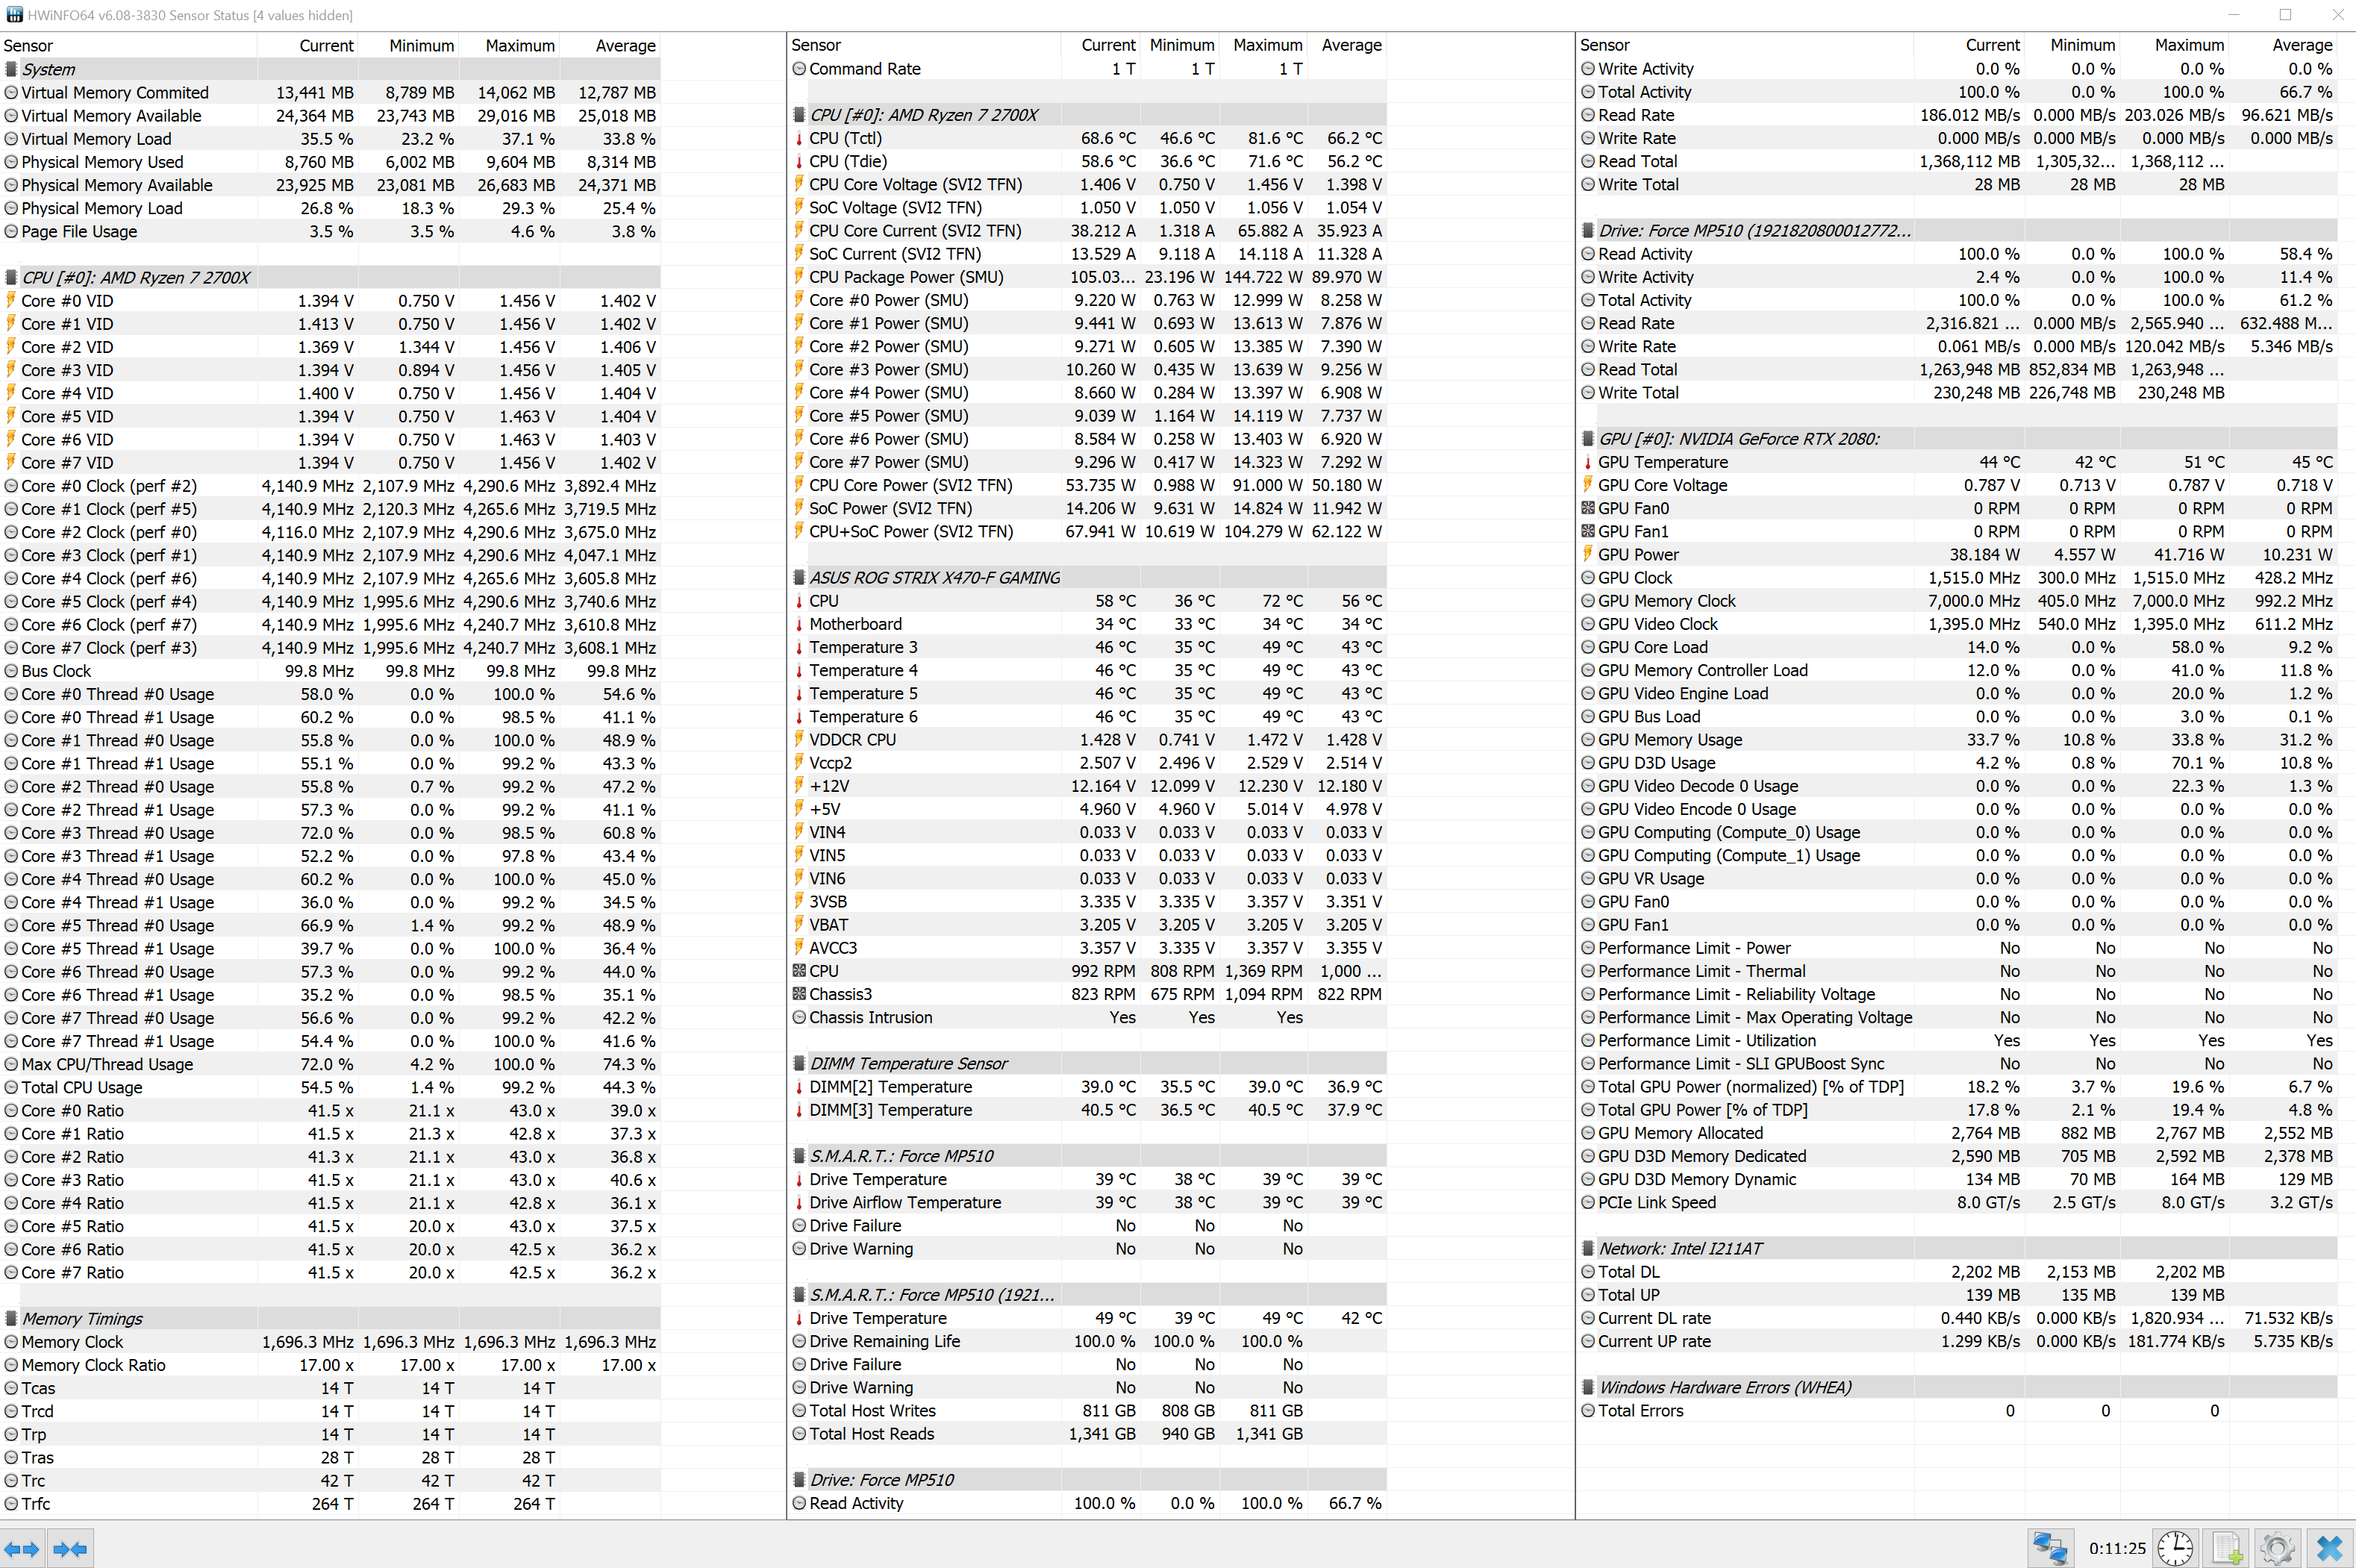Click the expand columns left-right arrows button
The image size is (2356, 1568).
[22, 1549]
